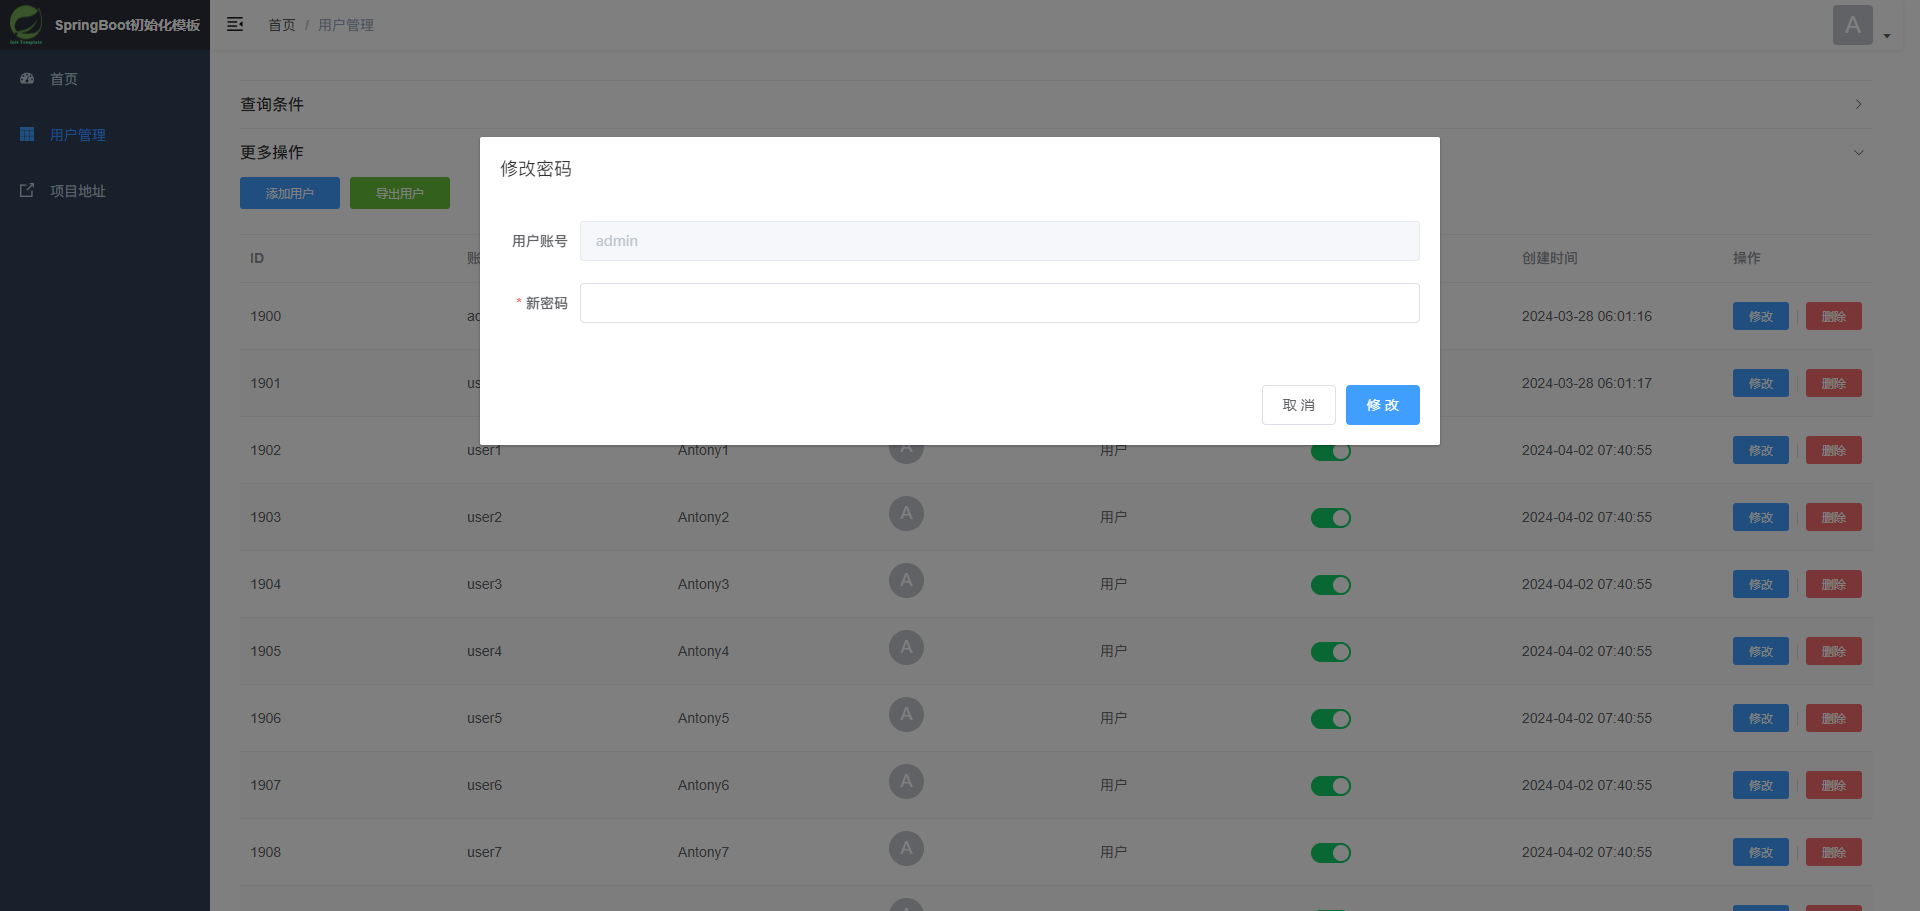Click avatar of user3 row
This screenshot has height=911, width=1920.
(906, 581)
